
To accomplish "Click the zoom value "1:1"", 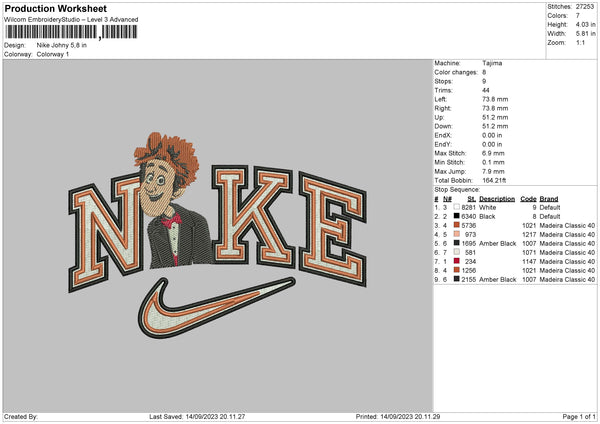I will click(x=580, y=42).
